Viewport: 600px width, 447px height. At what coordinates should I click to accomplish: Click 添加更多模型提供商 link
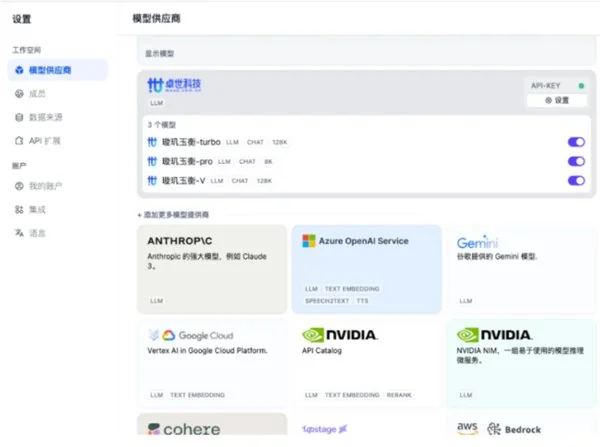pyautogui.click(x=173, y=215)
